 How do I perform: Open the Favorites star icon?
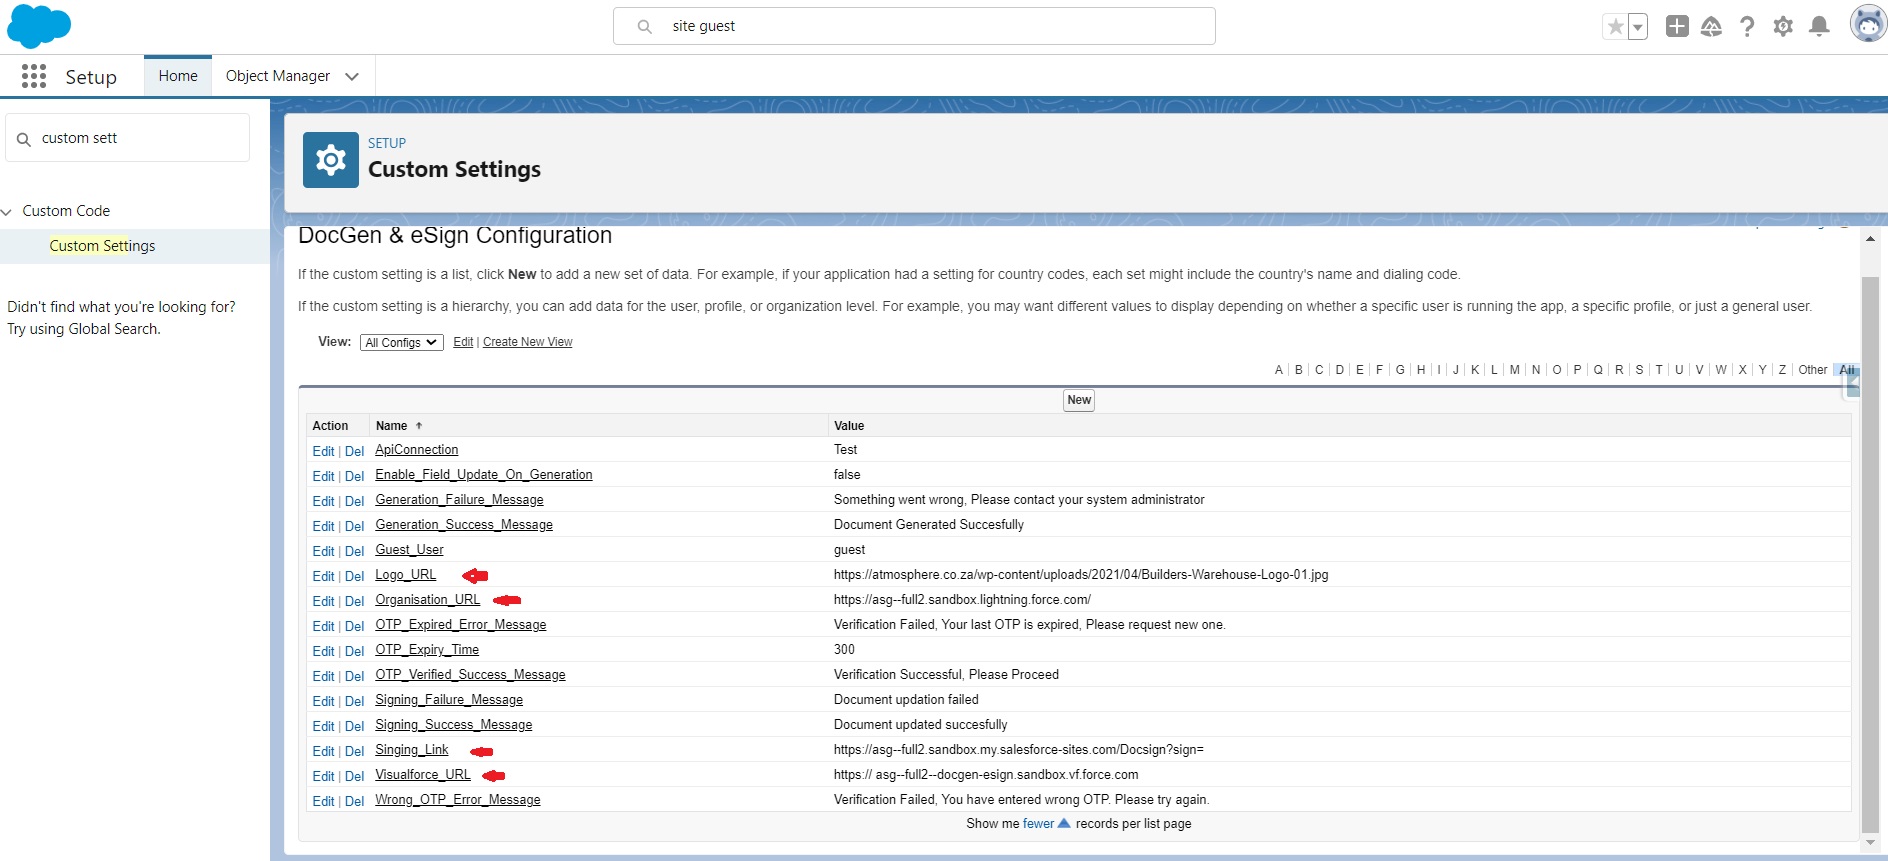point(1615,27)
